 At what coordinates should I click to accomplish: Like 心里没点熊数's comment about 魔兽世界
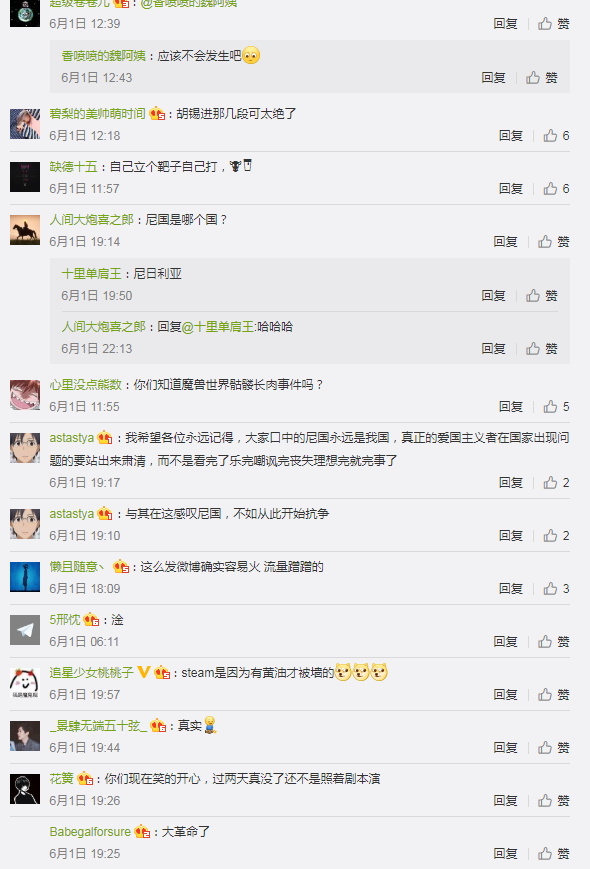coord(556,407)
